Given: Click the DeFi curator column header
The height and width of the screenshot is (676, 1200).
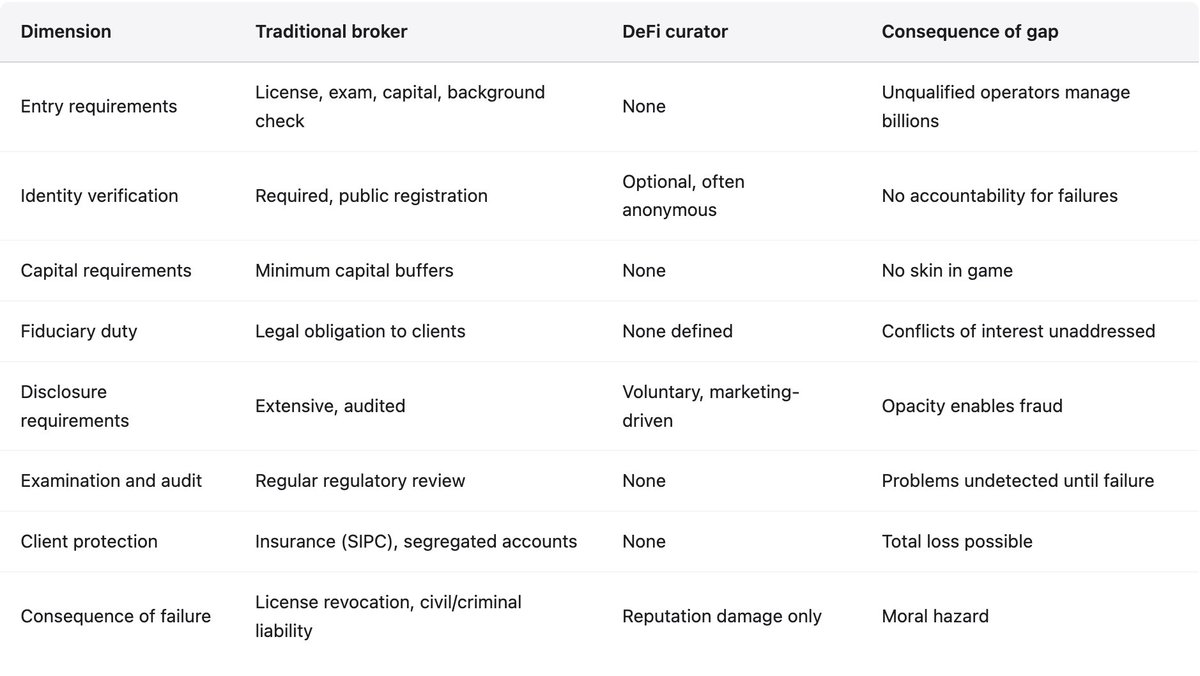Looking at the screenshot, I should (675, 31).
